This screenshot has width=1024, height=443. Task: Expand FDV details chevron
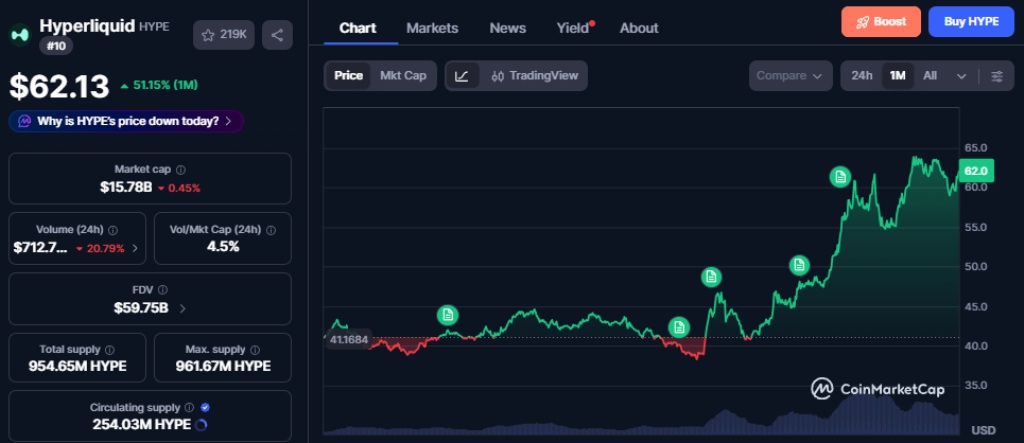click(x=182, y=308)
